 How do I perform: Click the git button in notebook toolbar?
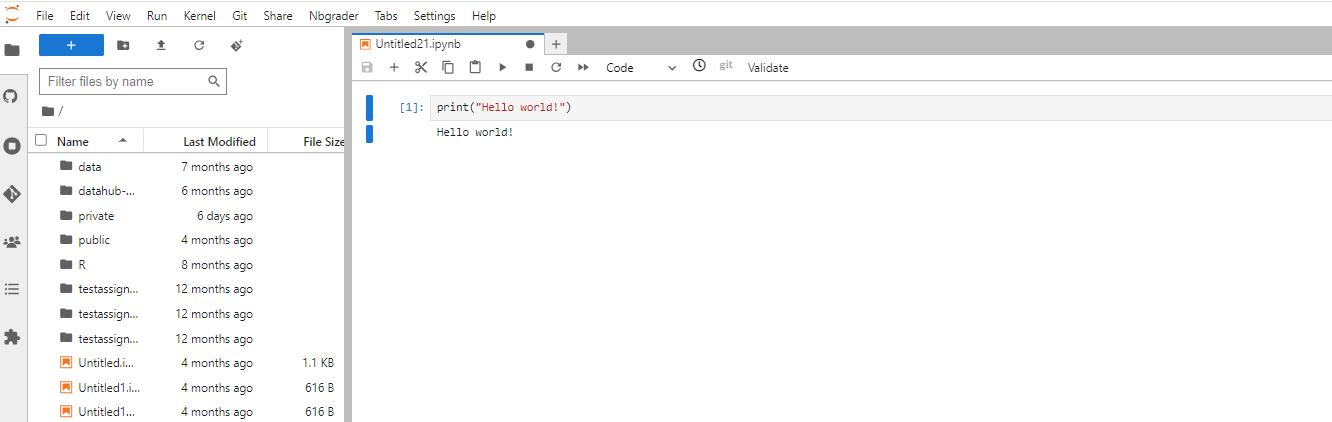point(726,66)
